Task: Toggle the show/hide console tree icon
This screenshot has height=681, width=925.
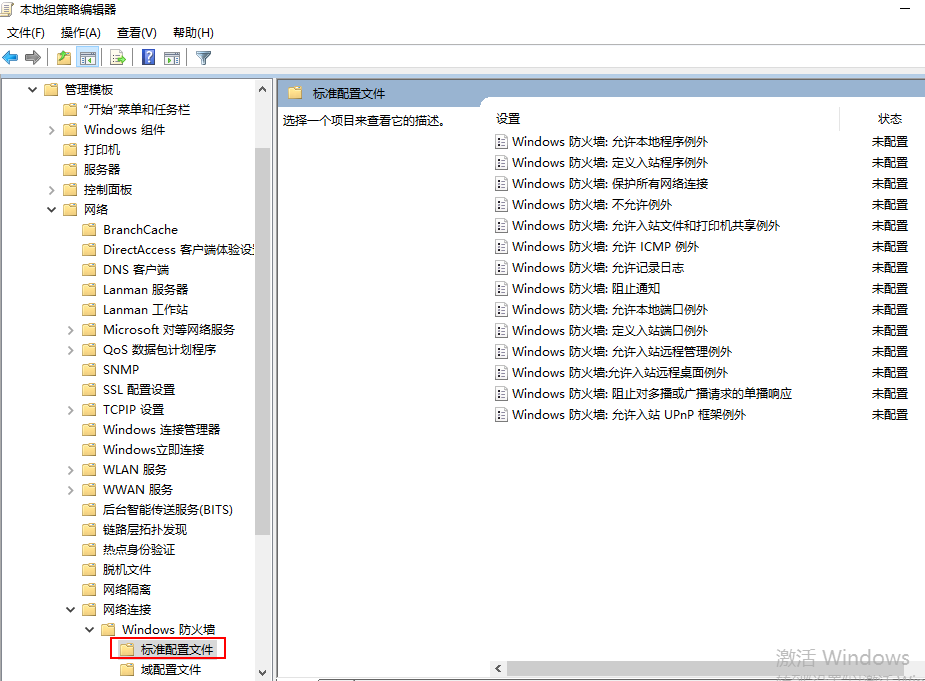Action: (x=88, y=58)
